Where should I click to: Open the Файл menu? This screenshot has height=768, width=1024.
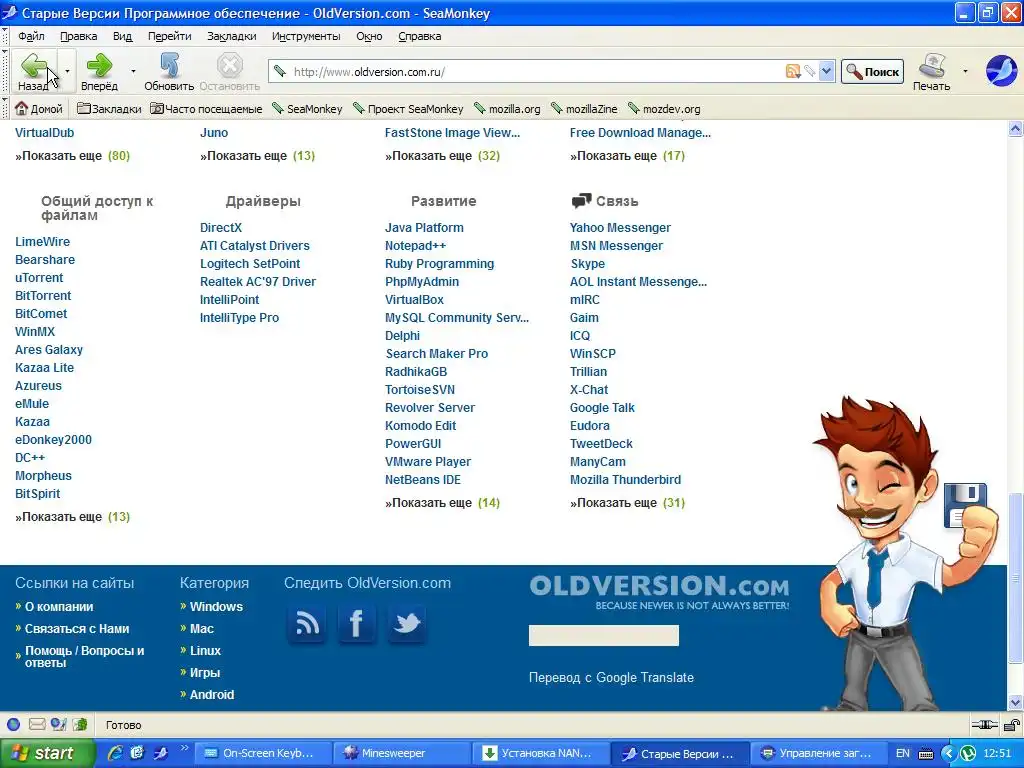pyautogui.click(x=31, y=36)
